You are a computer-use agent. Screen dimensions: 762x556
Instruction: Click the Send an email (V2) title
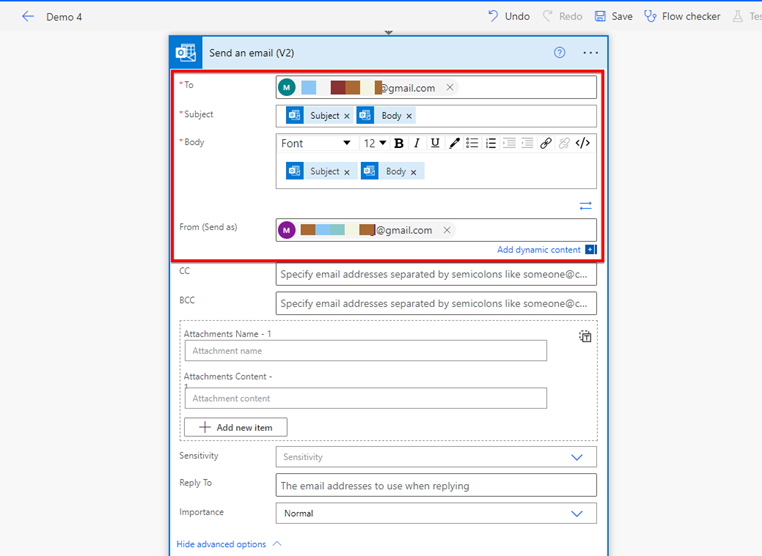point(252,53)
